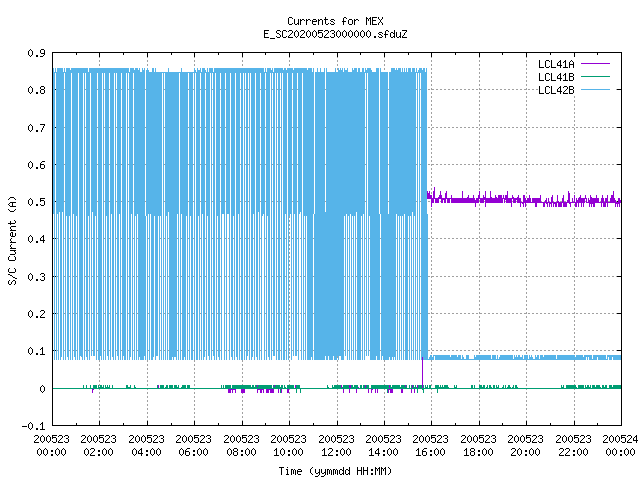Click the 0.3 y-axis tick value

pyautogui.click(x=36, y=277)
